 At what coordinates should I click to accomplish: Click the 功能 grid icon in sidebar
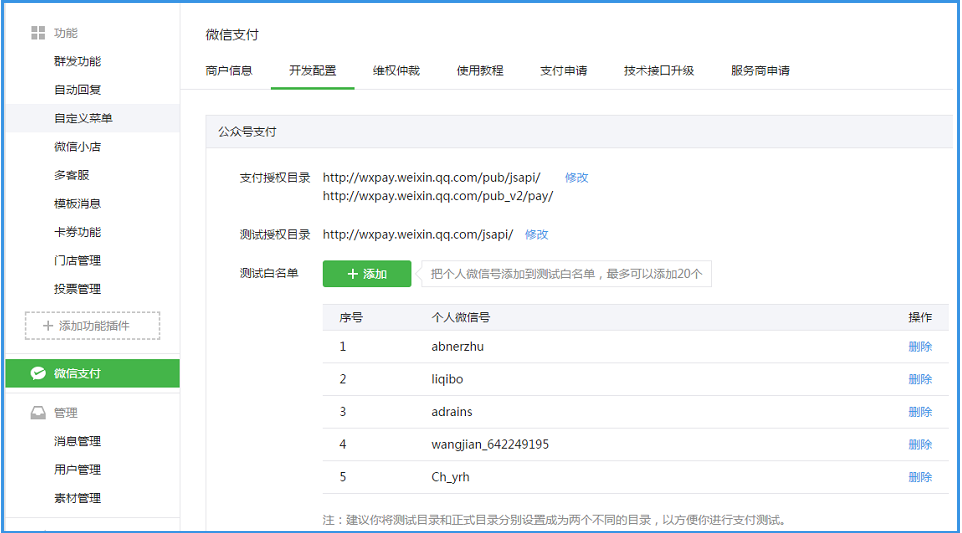[38, 33]
